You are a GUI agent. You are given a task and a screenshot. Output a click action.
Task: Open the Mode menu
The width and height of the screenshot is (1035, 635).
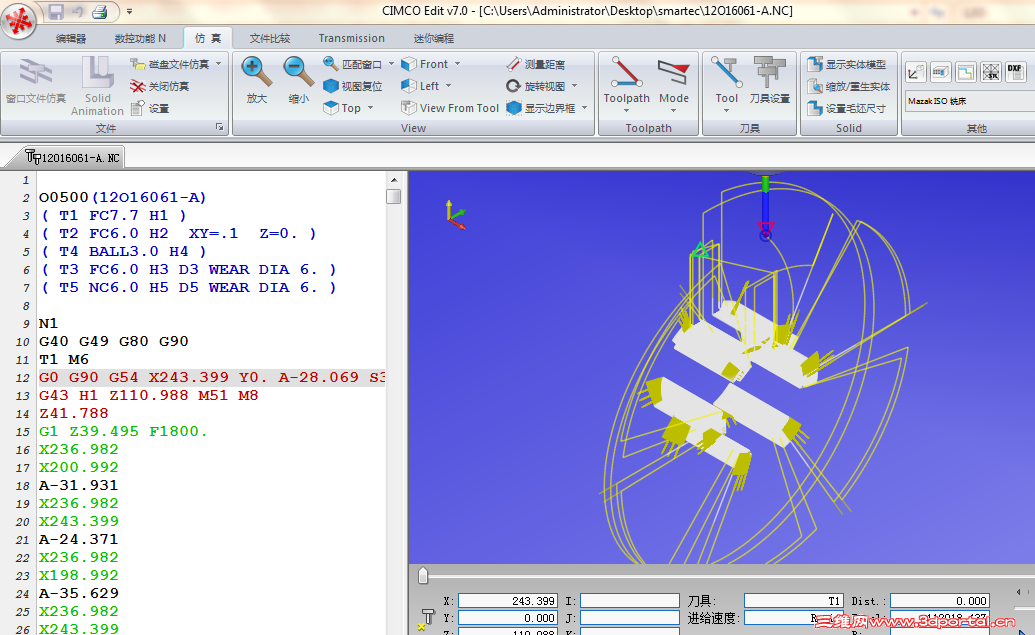click(673, 84)
